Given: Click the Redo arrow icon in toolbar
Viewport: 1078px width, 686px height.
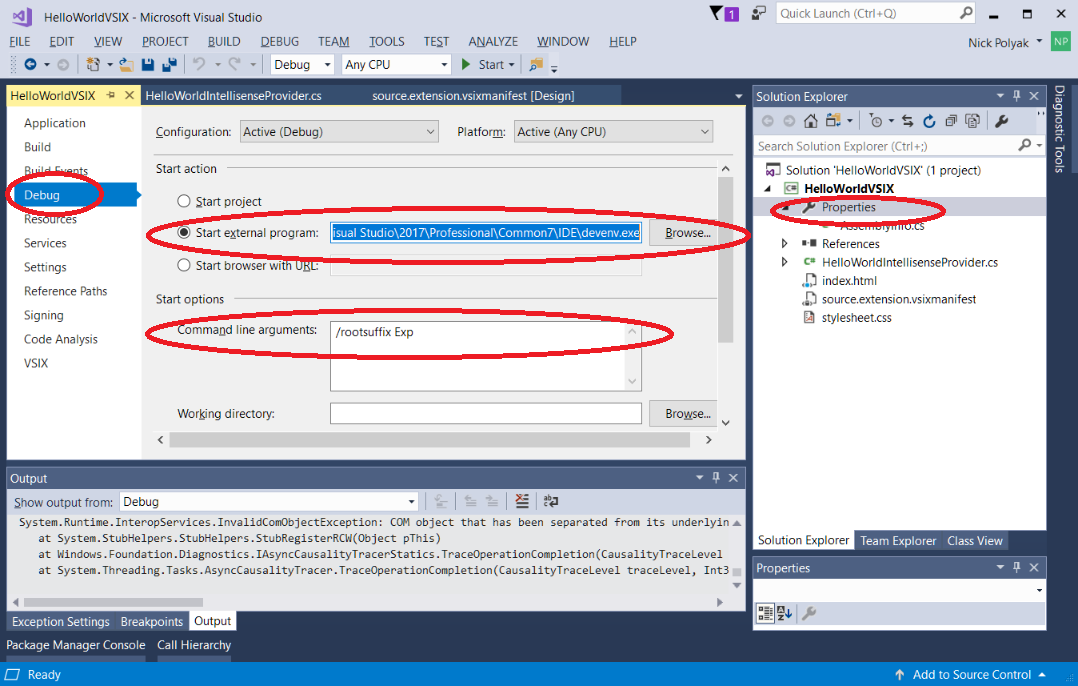Looking at the screenshot, I should point(234,64).
